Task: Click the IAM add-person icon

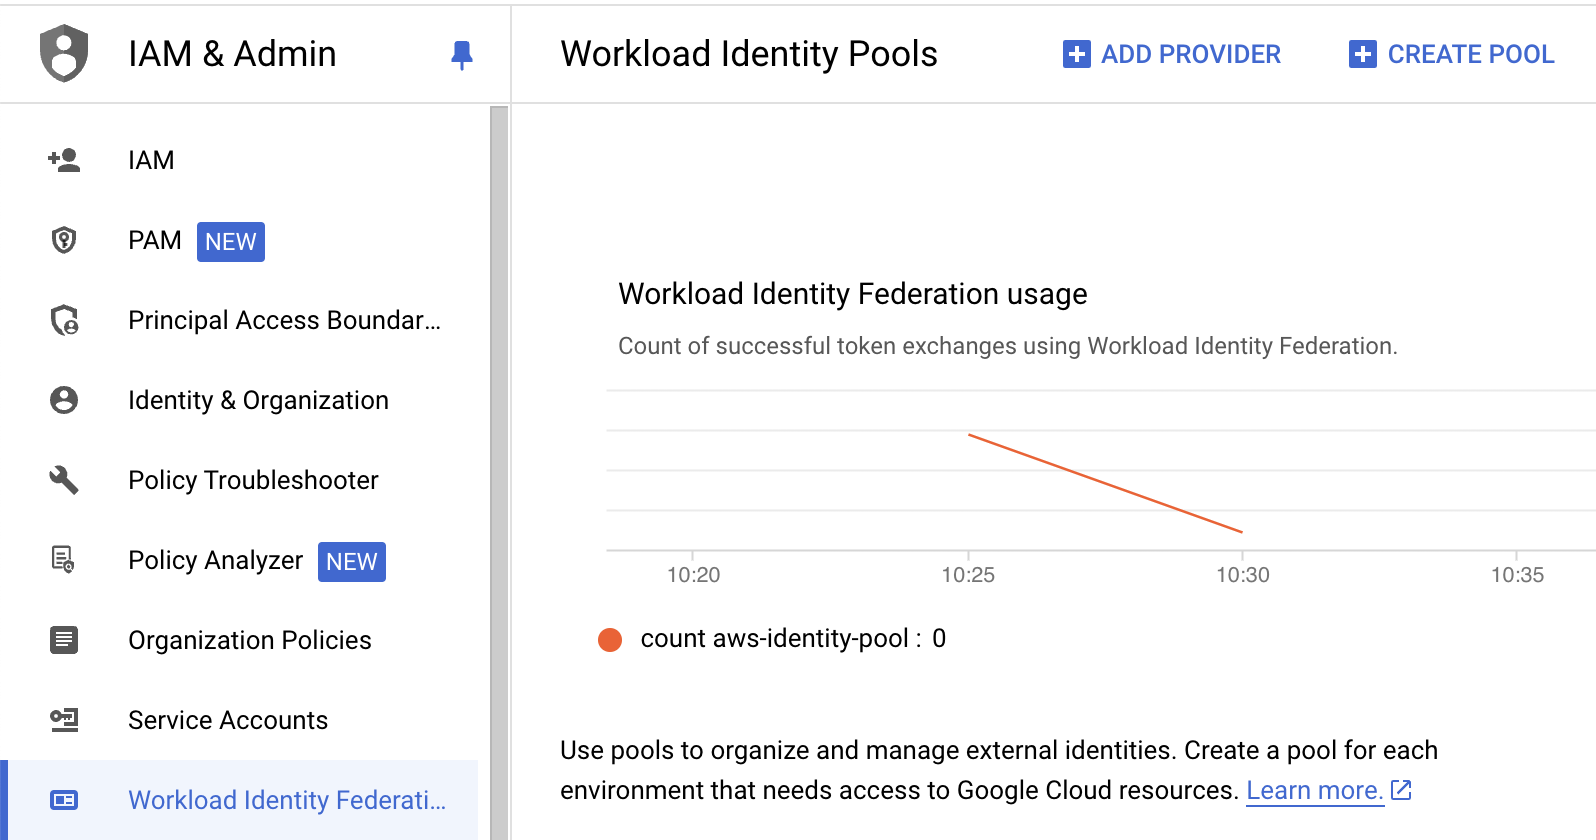Action: 64,160
